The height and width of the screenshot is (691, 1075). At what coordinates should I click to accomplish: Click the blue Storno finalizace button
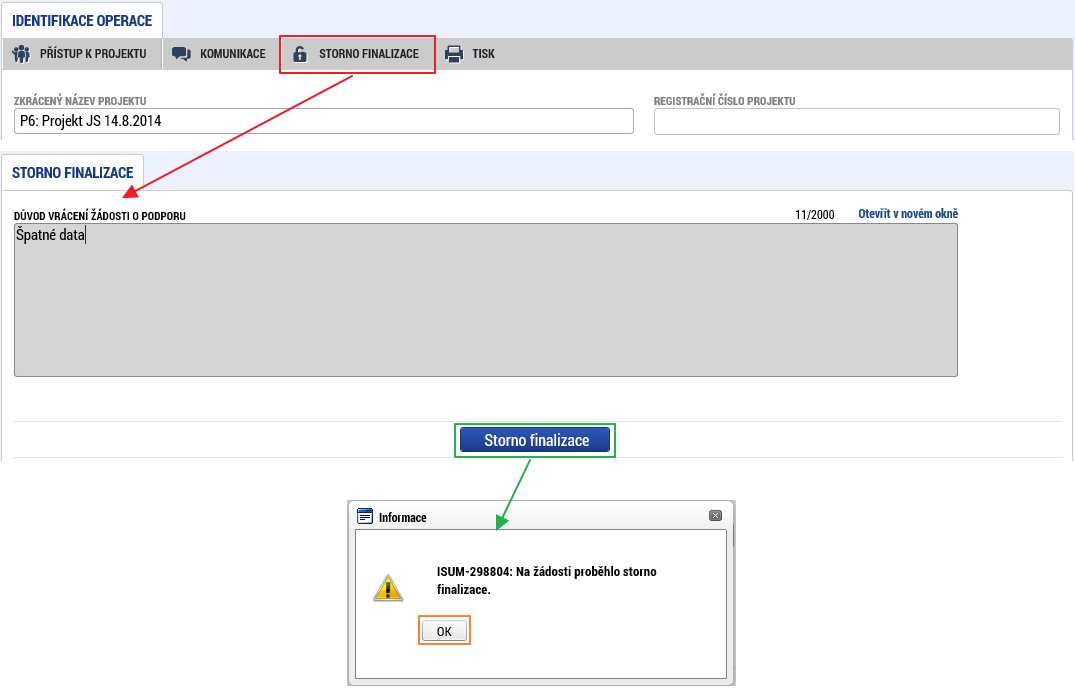tap(535, 440)
